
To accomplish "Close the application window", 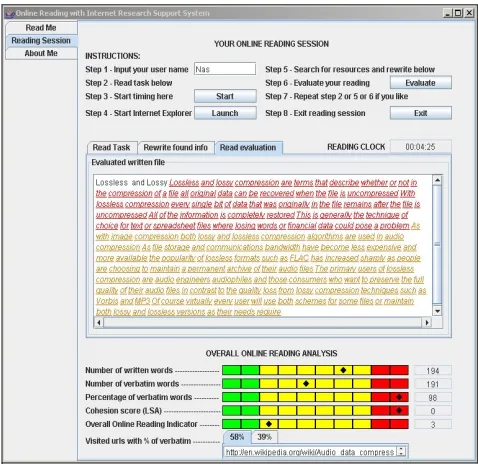I will pyautogui.click(x=469, y=13).
